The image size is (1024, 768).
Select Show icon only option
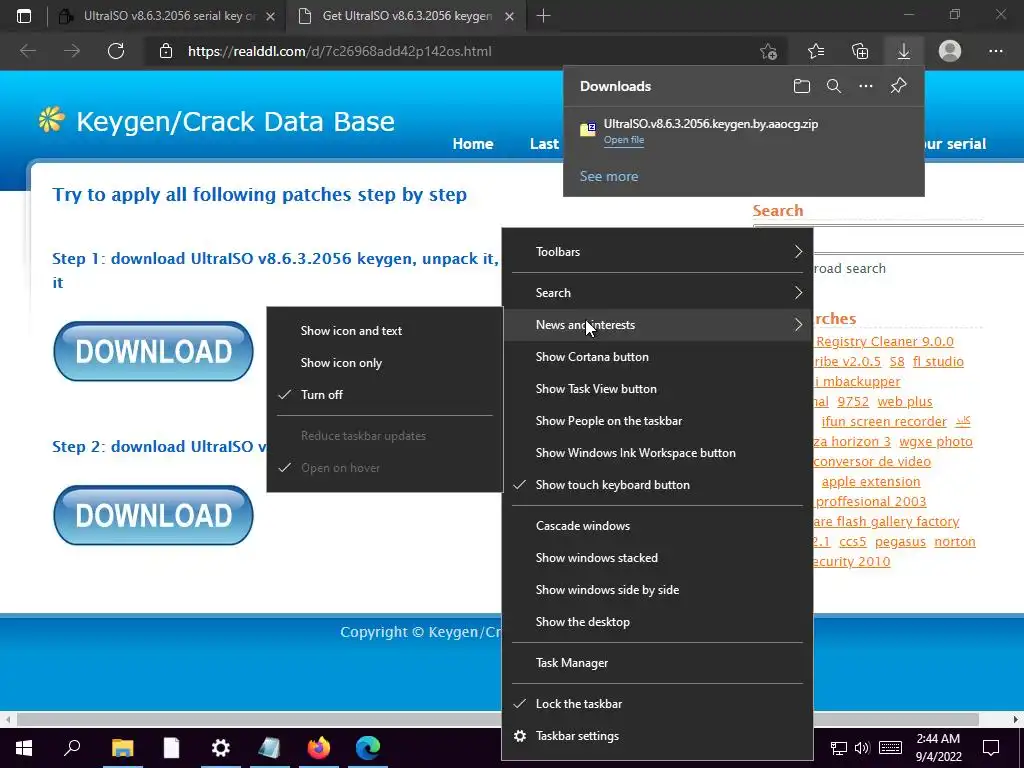point(385,362)
